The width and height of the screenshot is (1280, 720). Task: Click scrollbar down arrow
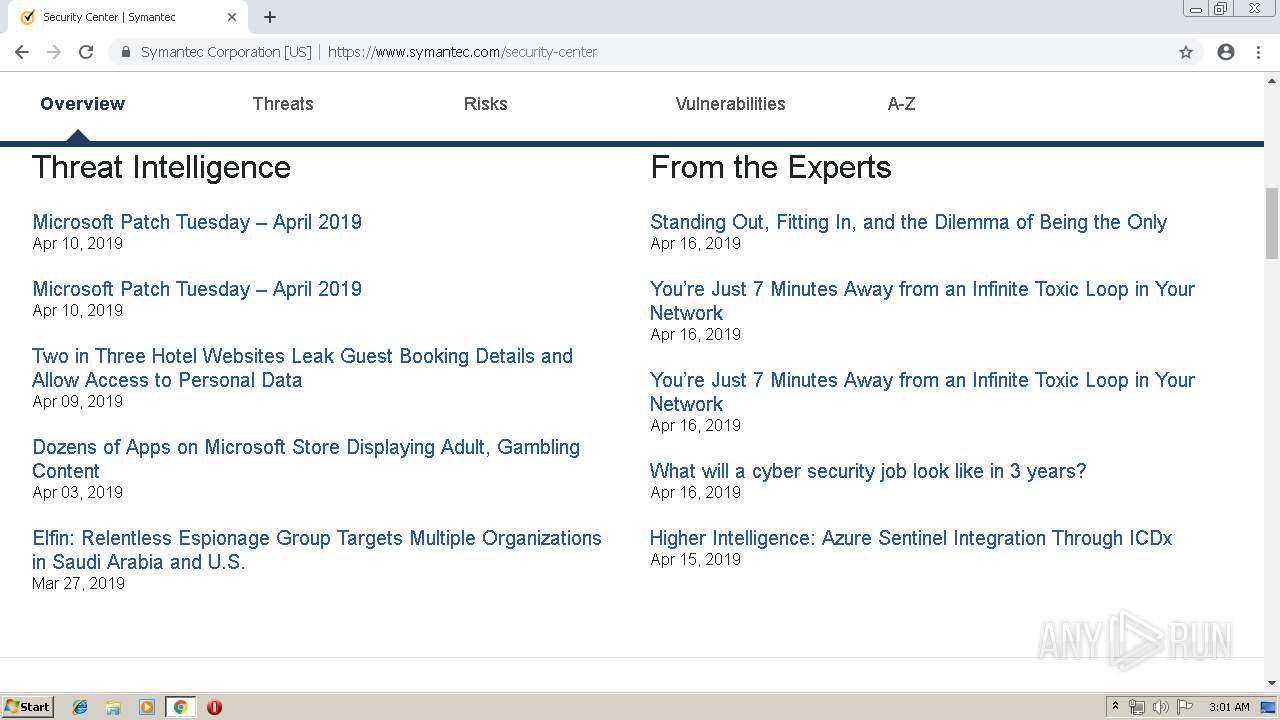(1272, 683)
